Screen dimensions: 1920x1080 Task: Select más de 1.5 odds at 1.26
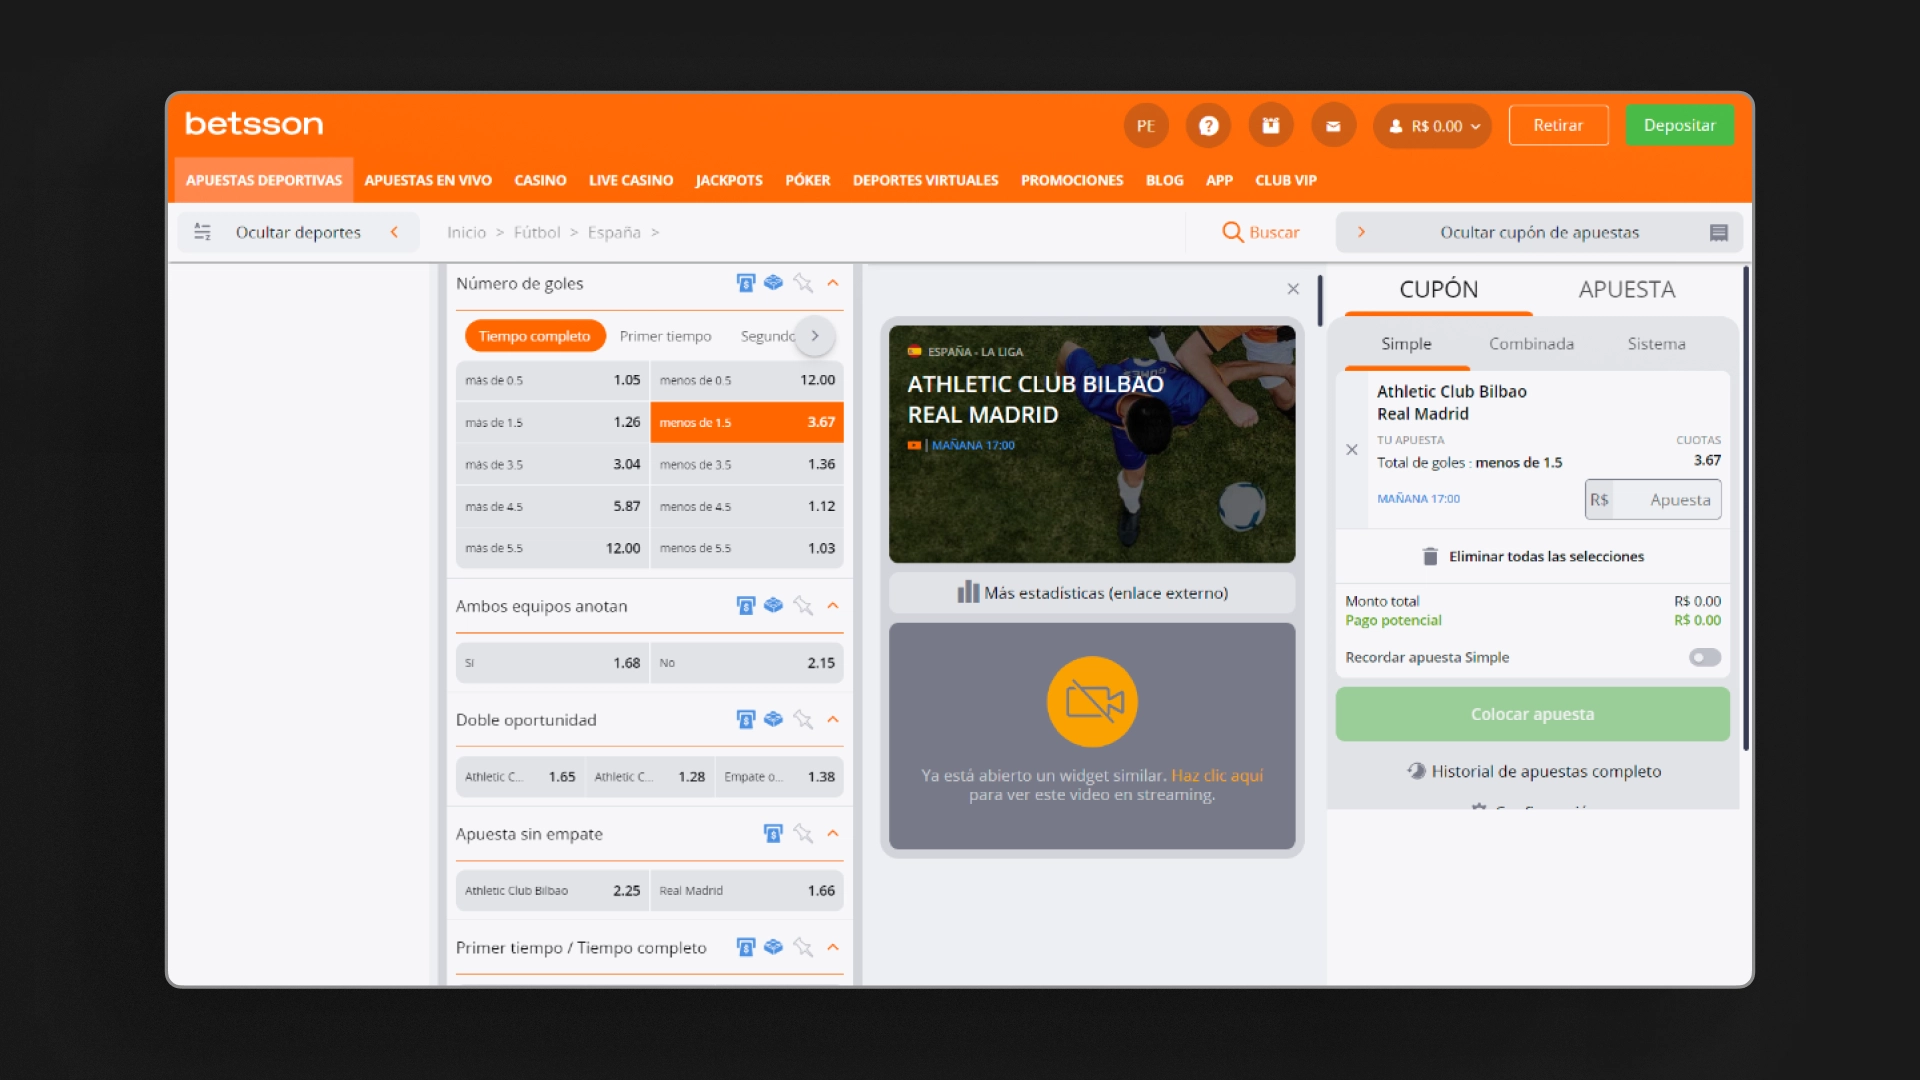click(x=552, y=422)
